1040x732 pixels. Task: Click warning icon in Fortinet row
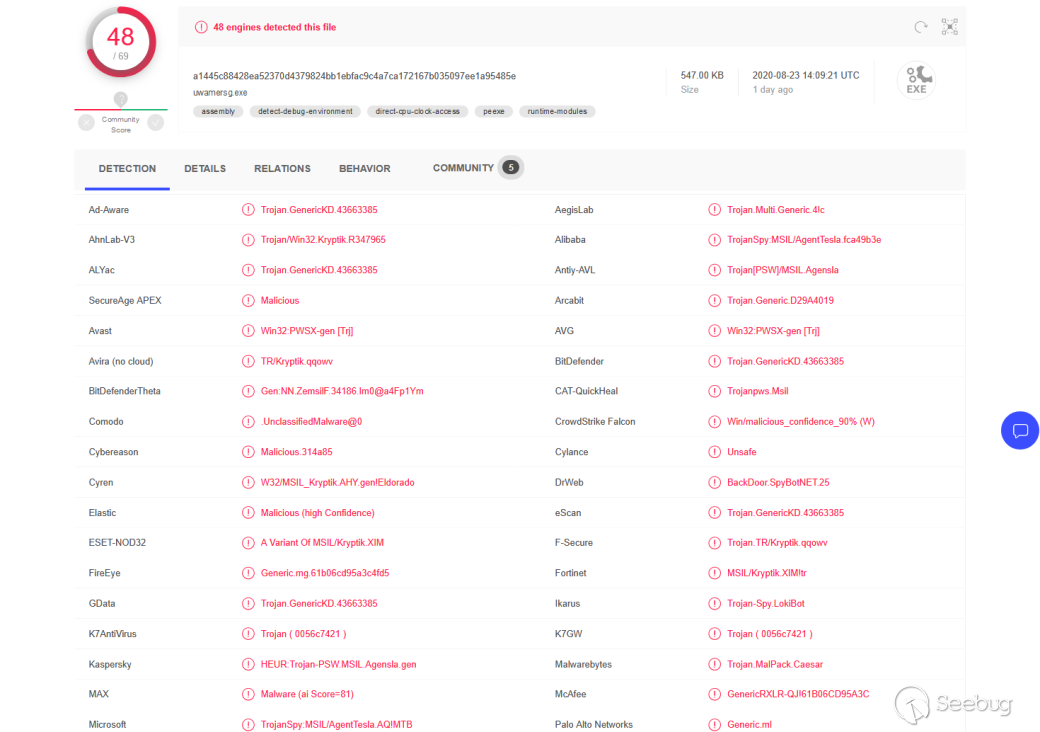[x=714, y=573]
